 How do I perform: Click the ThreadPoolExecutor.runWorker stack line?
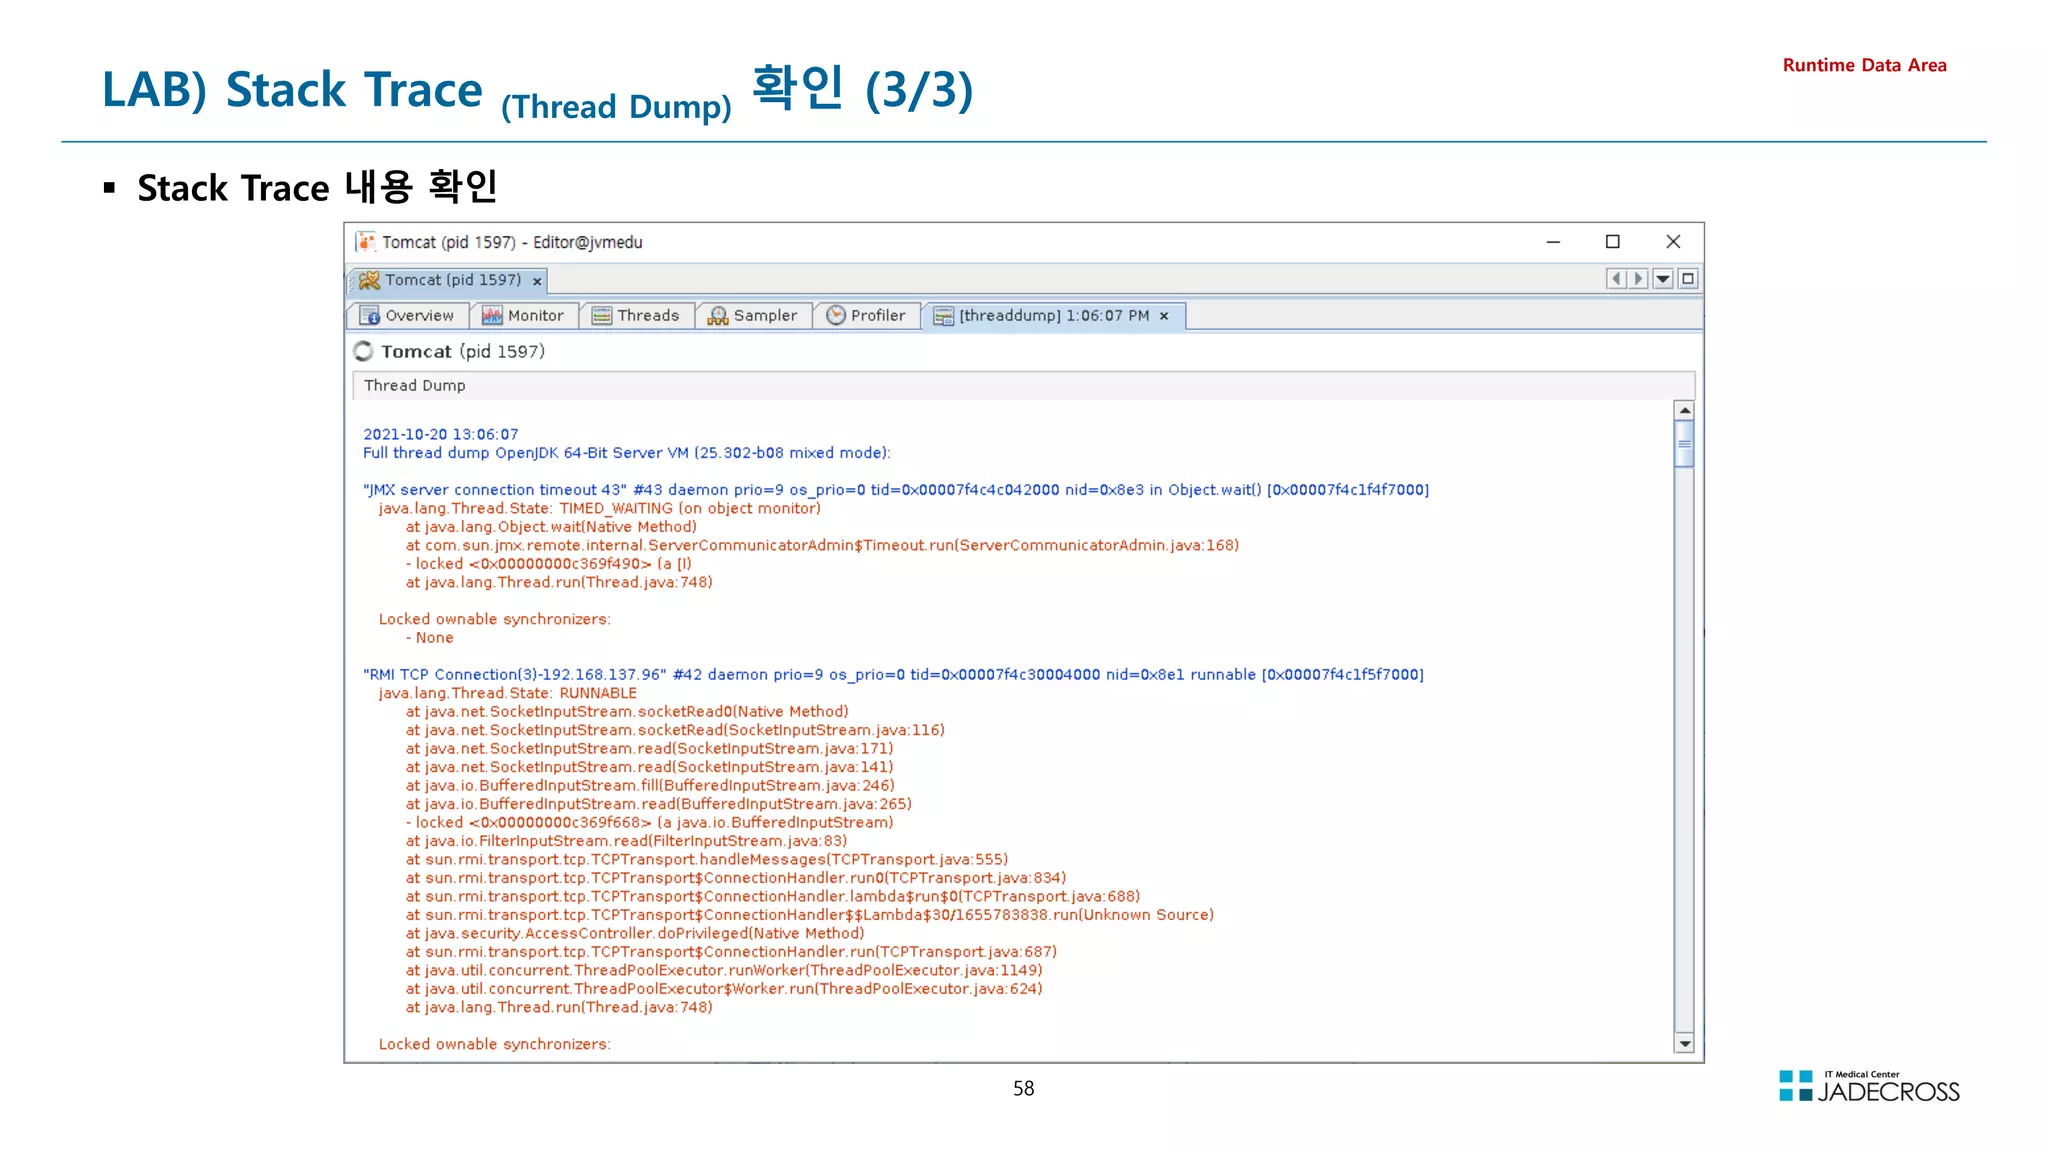(724, 970)
